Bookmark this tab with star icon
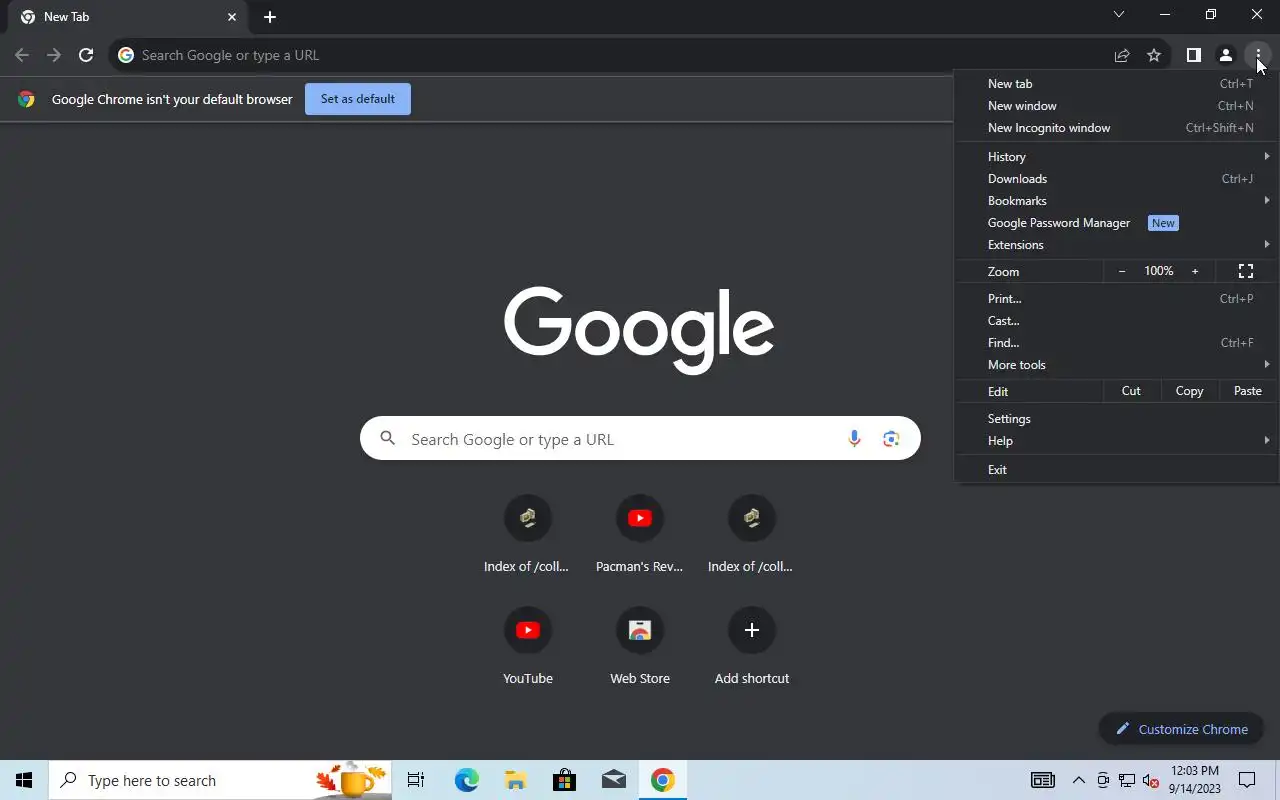This screenshot has height=800, width=1280. pos(1154,55)
